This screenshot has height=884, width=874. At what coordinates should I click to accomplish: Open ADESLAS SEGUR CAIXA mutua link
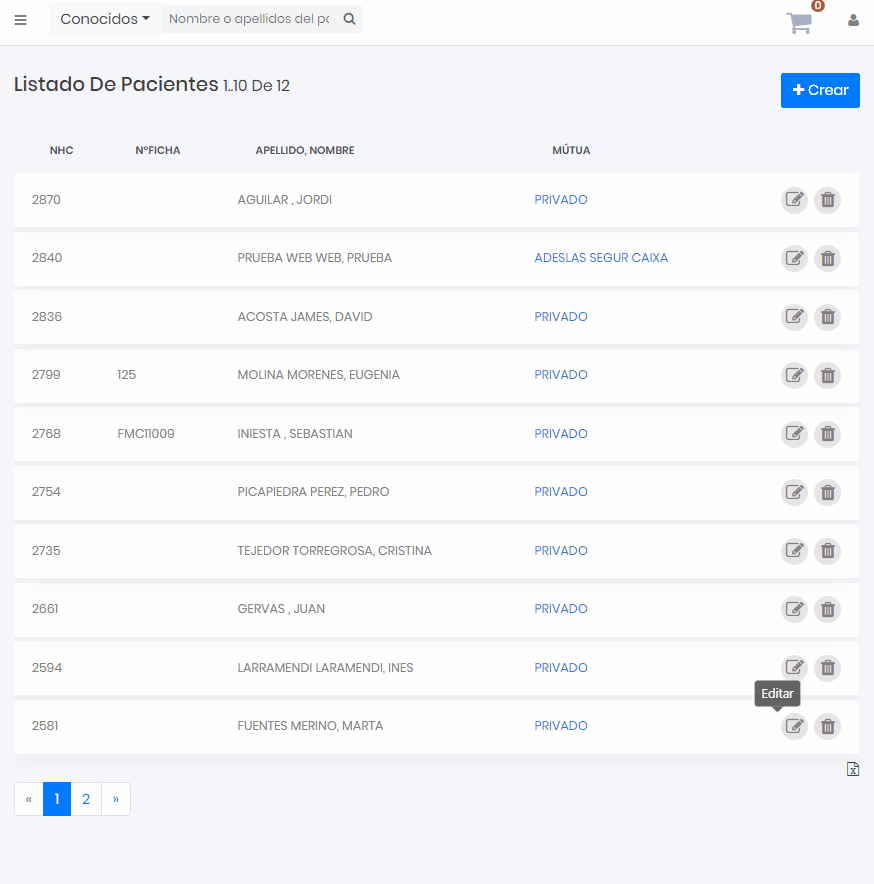(600, 258)
